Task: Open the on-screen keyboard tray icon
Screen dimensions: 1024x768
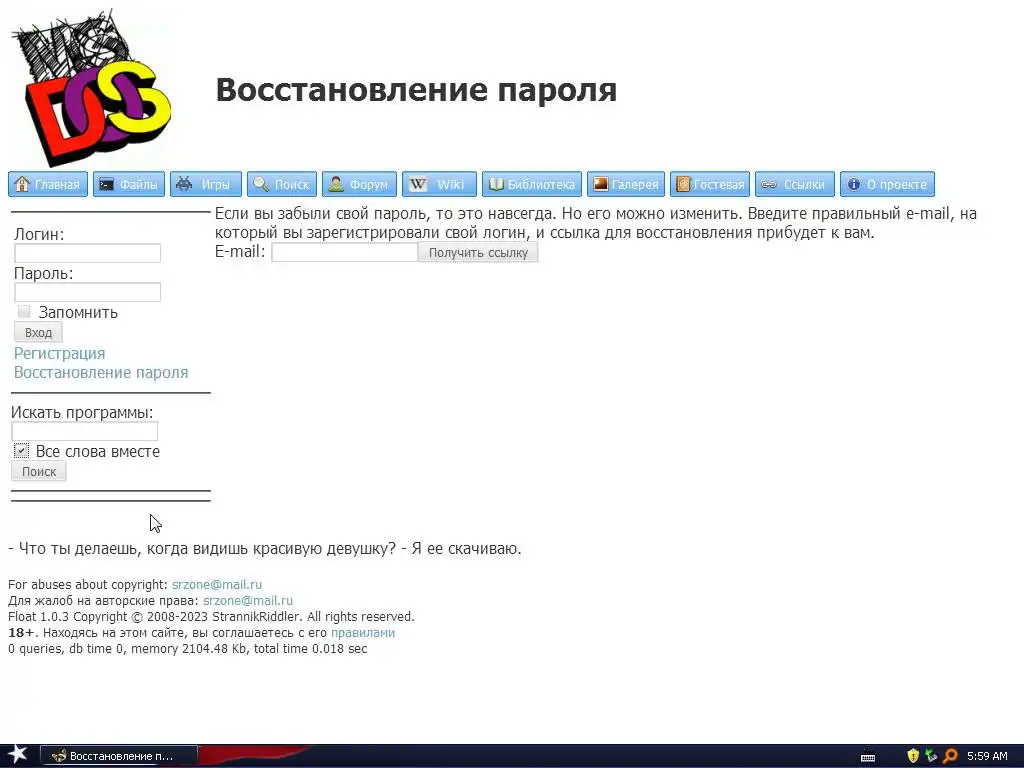Action: (868, 758)
